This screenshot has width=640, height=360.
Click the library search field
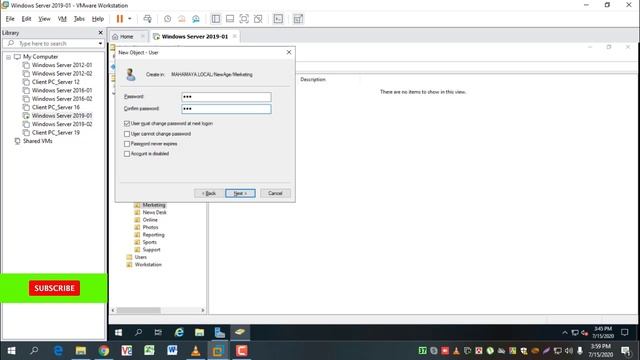coord(53,43)
